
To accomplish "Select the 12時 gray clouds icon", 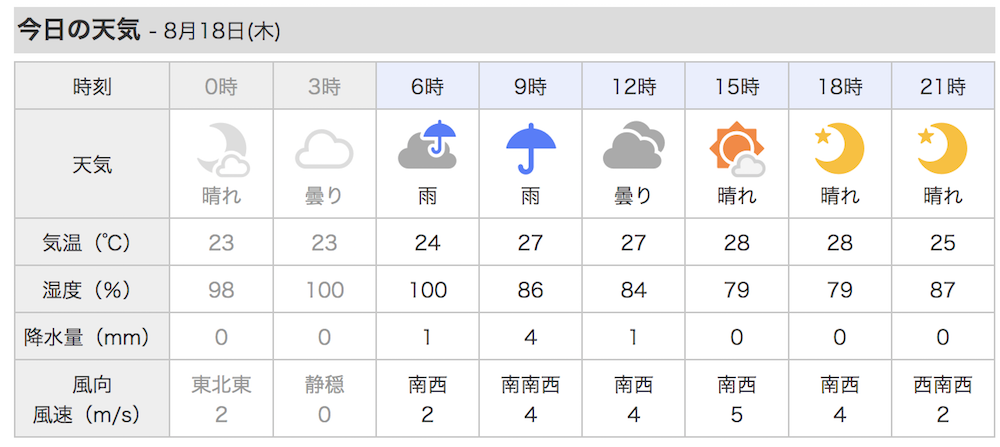I will pos(634,145).
